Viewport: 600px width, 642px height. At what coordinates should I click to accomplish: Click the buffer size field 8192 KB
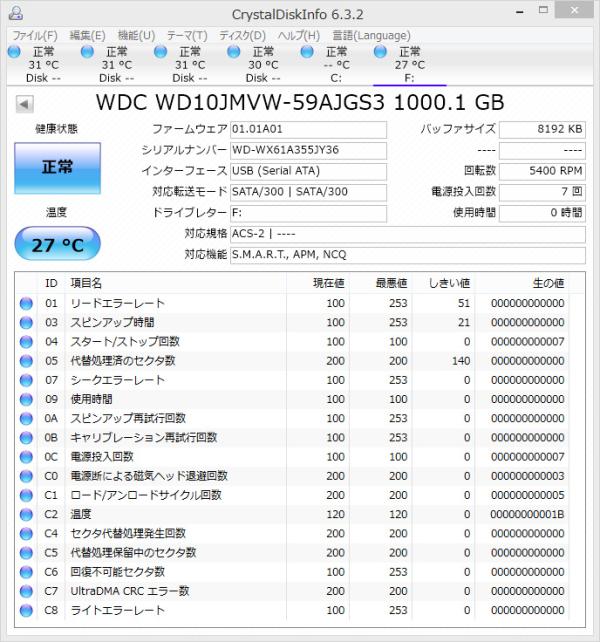[x=542, y=129]
